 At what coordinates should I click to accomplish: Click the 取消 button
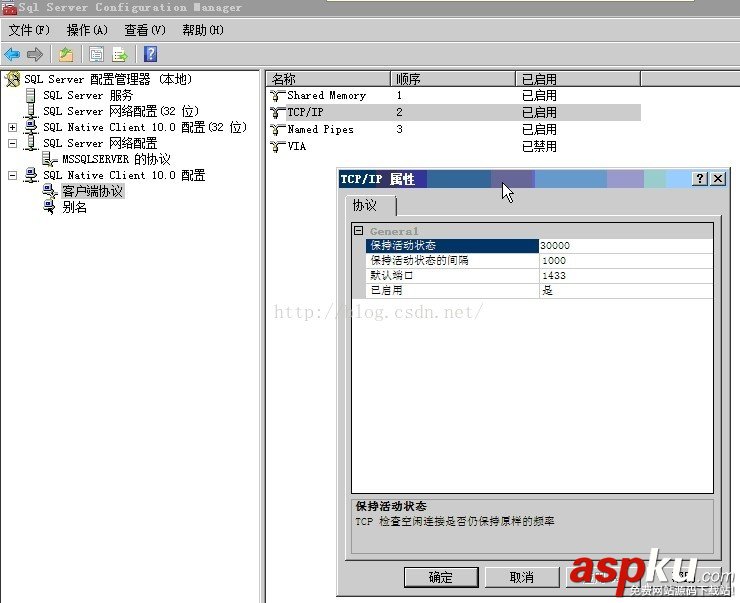pos(522,577)
